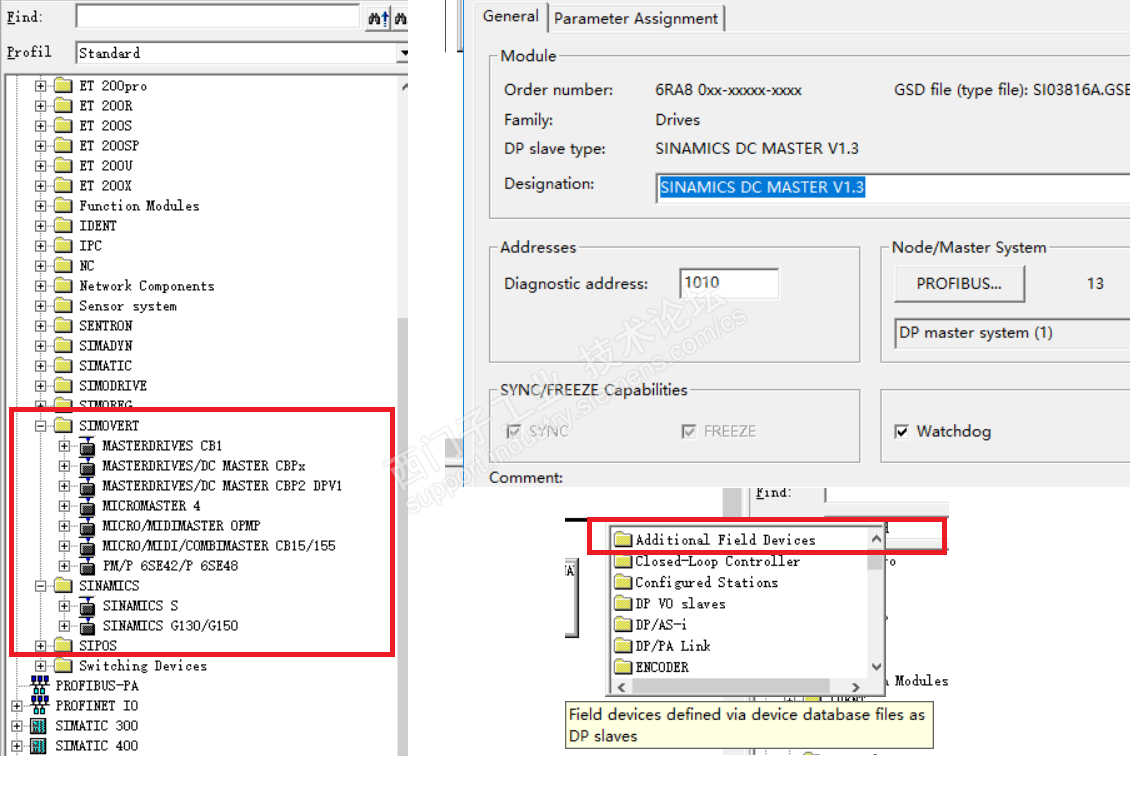The width and height of the screenshot is (1130, 789).
Task: Expand the ET 200S tree node
Action: [40, 126]
